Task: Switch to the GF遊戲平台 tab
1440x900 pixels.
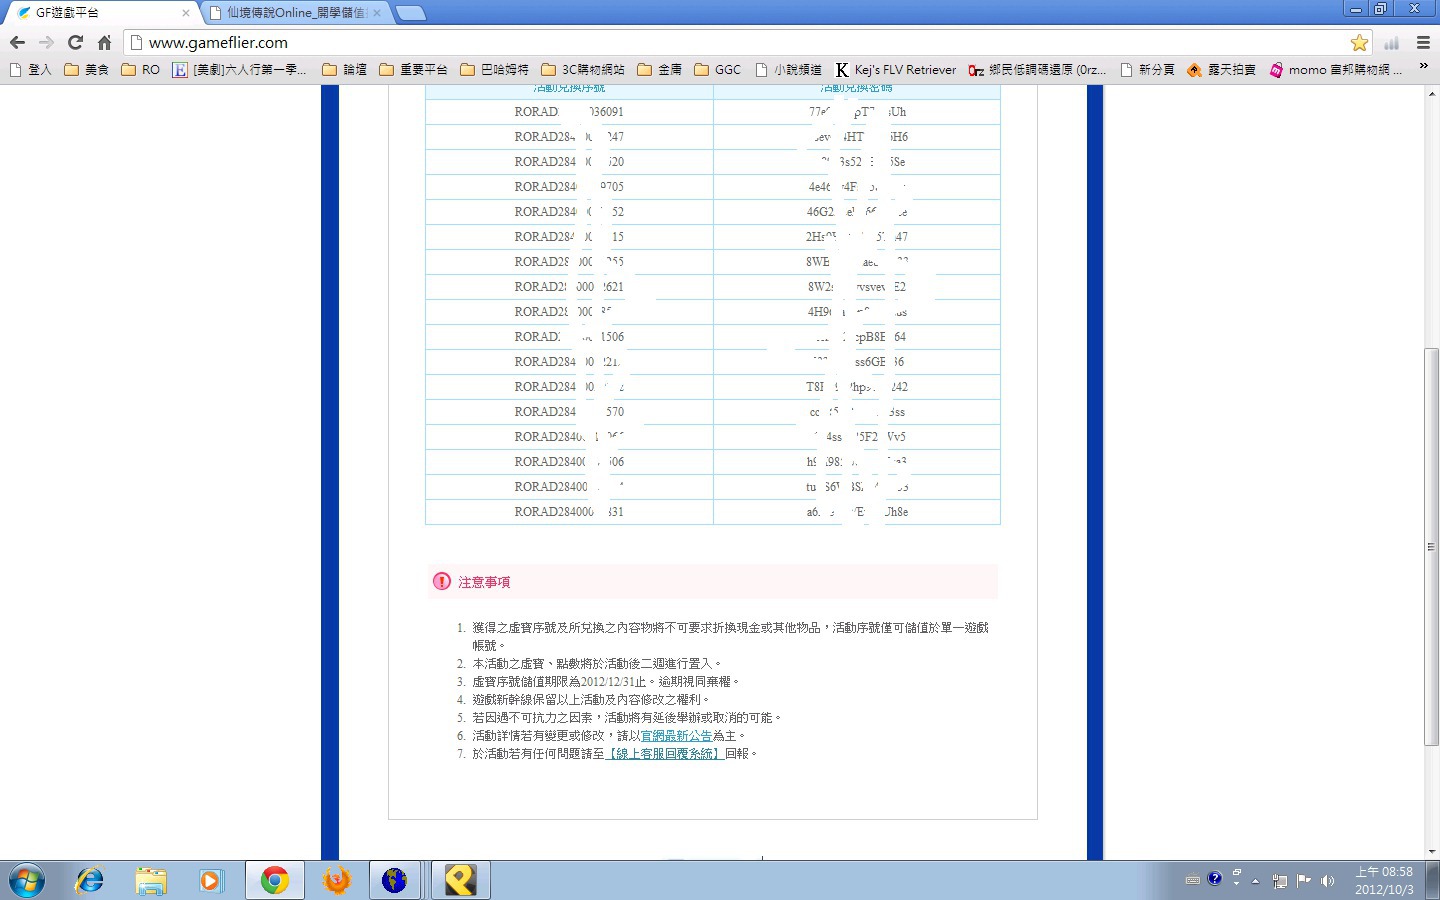Action: point(100,13)
